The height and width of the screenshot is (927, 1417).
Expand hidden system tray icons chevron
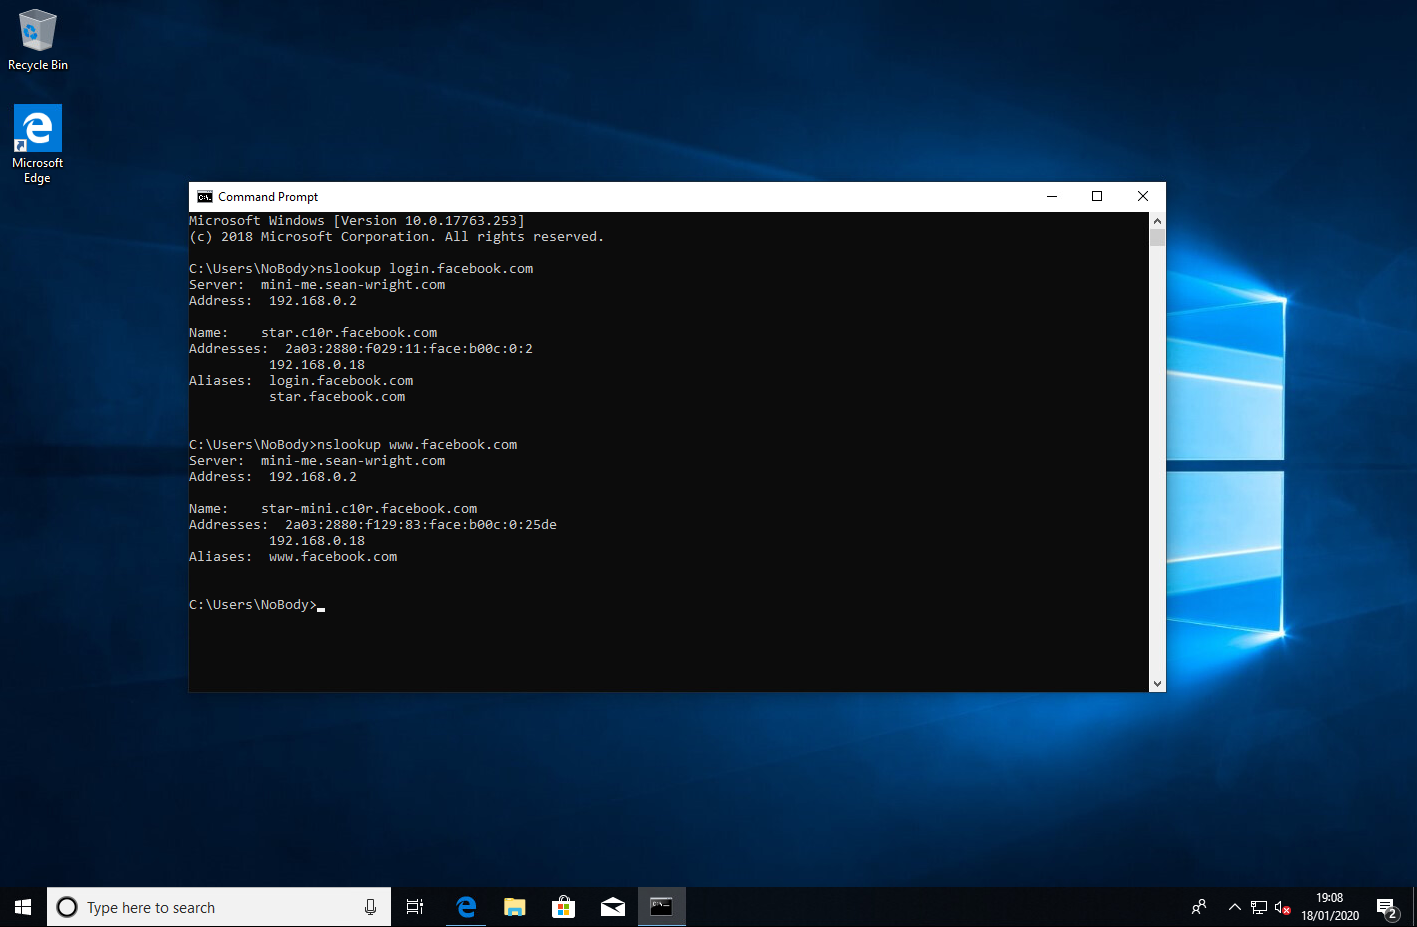tap(1235, 907)
